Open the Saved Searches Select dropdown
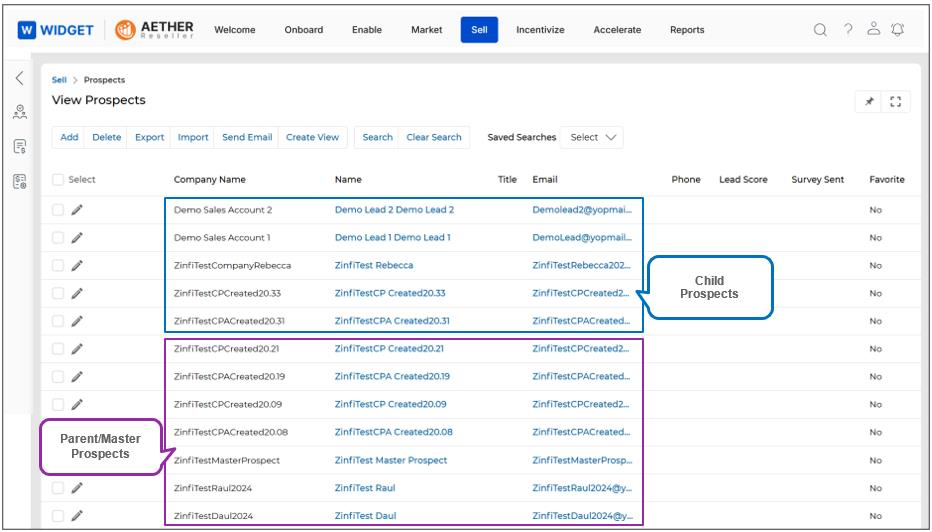This screenshot has height=532, width=932. pyautogui.click(x=592, y=137)
